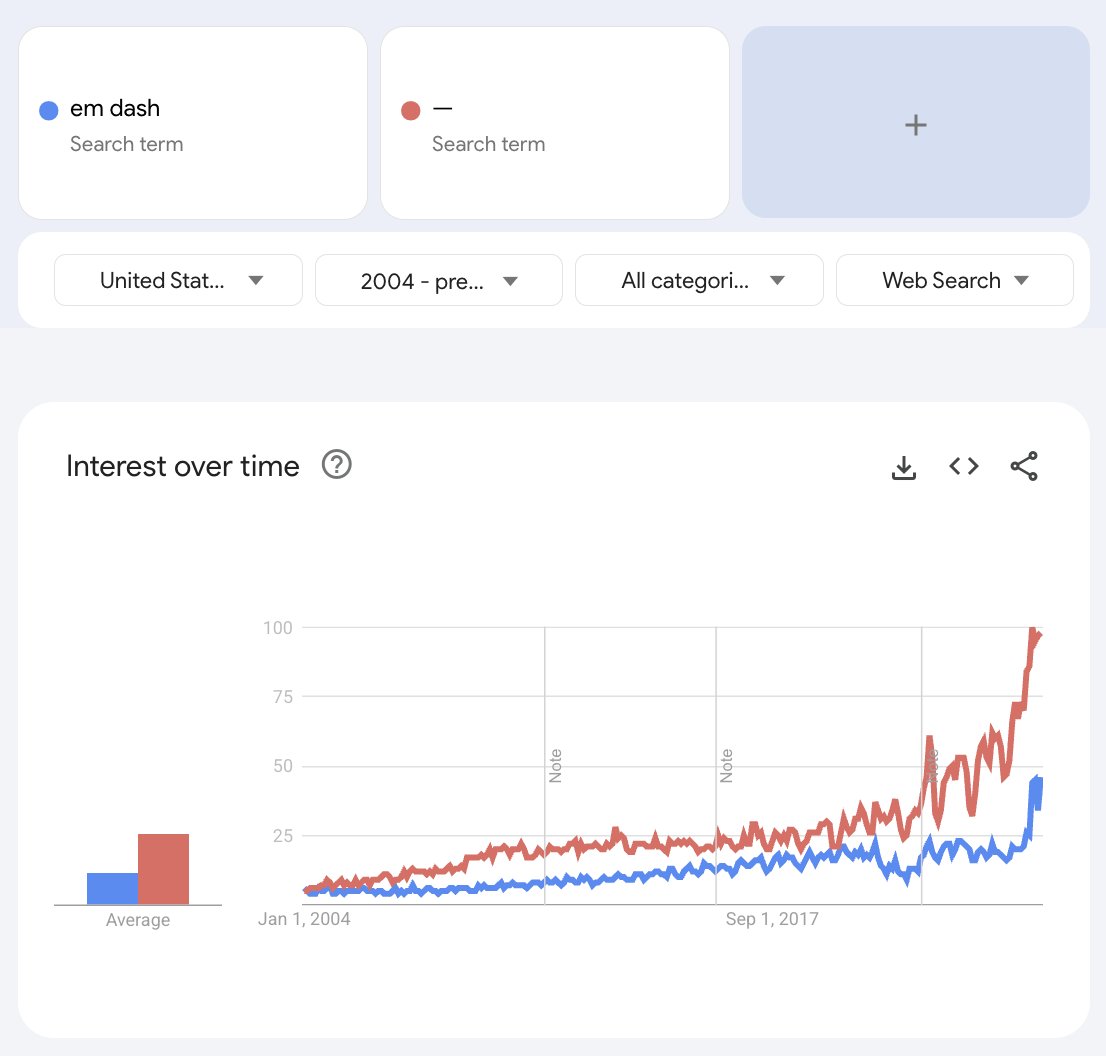Select the third Note marker on the chart
Image resolution: width=1106 pixels, height=1056 pixels.
pyautogui.click(x=932, y=765)
